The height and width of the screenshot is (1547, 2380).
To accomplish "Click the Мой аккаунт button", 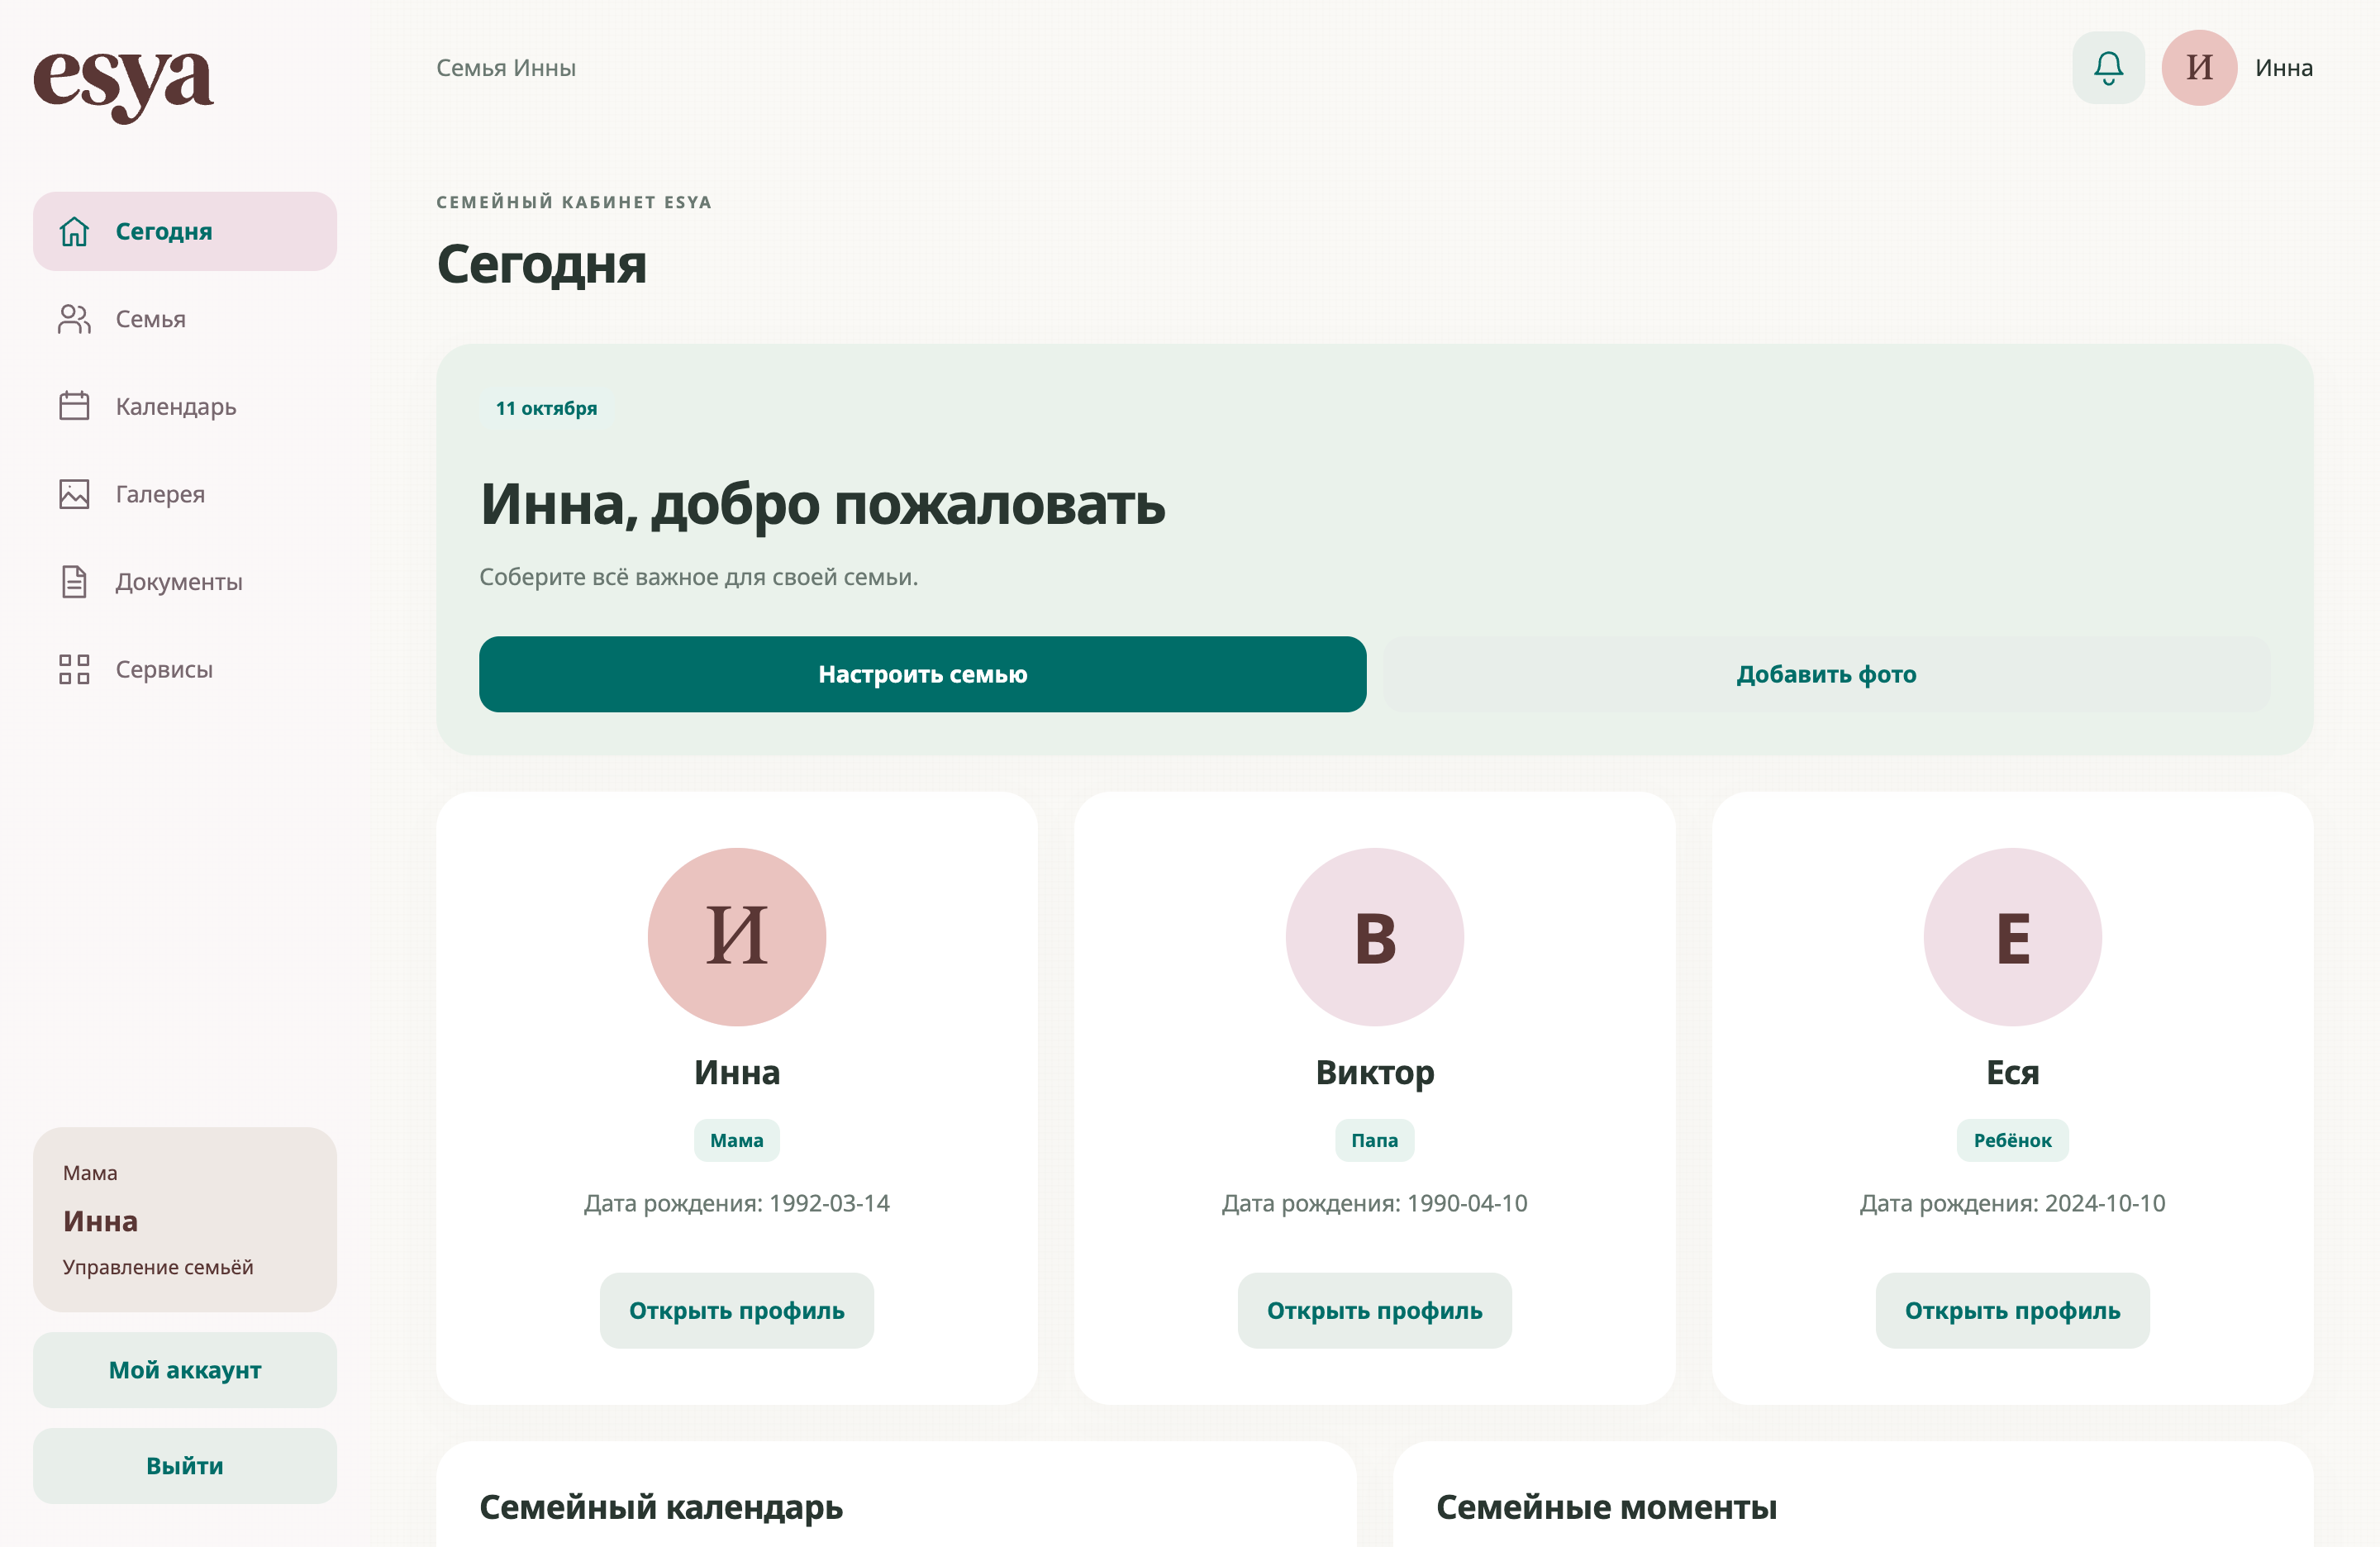I will pyautogui.click(x=185, y=1370).
